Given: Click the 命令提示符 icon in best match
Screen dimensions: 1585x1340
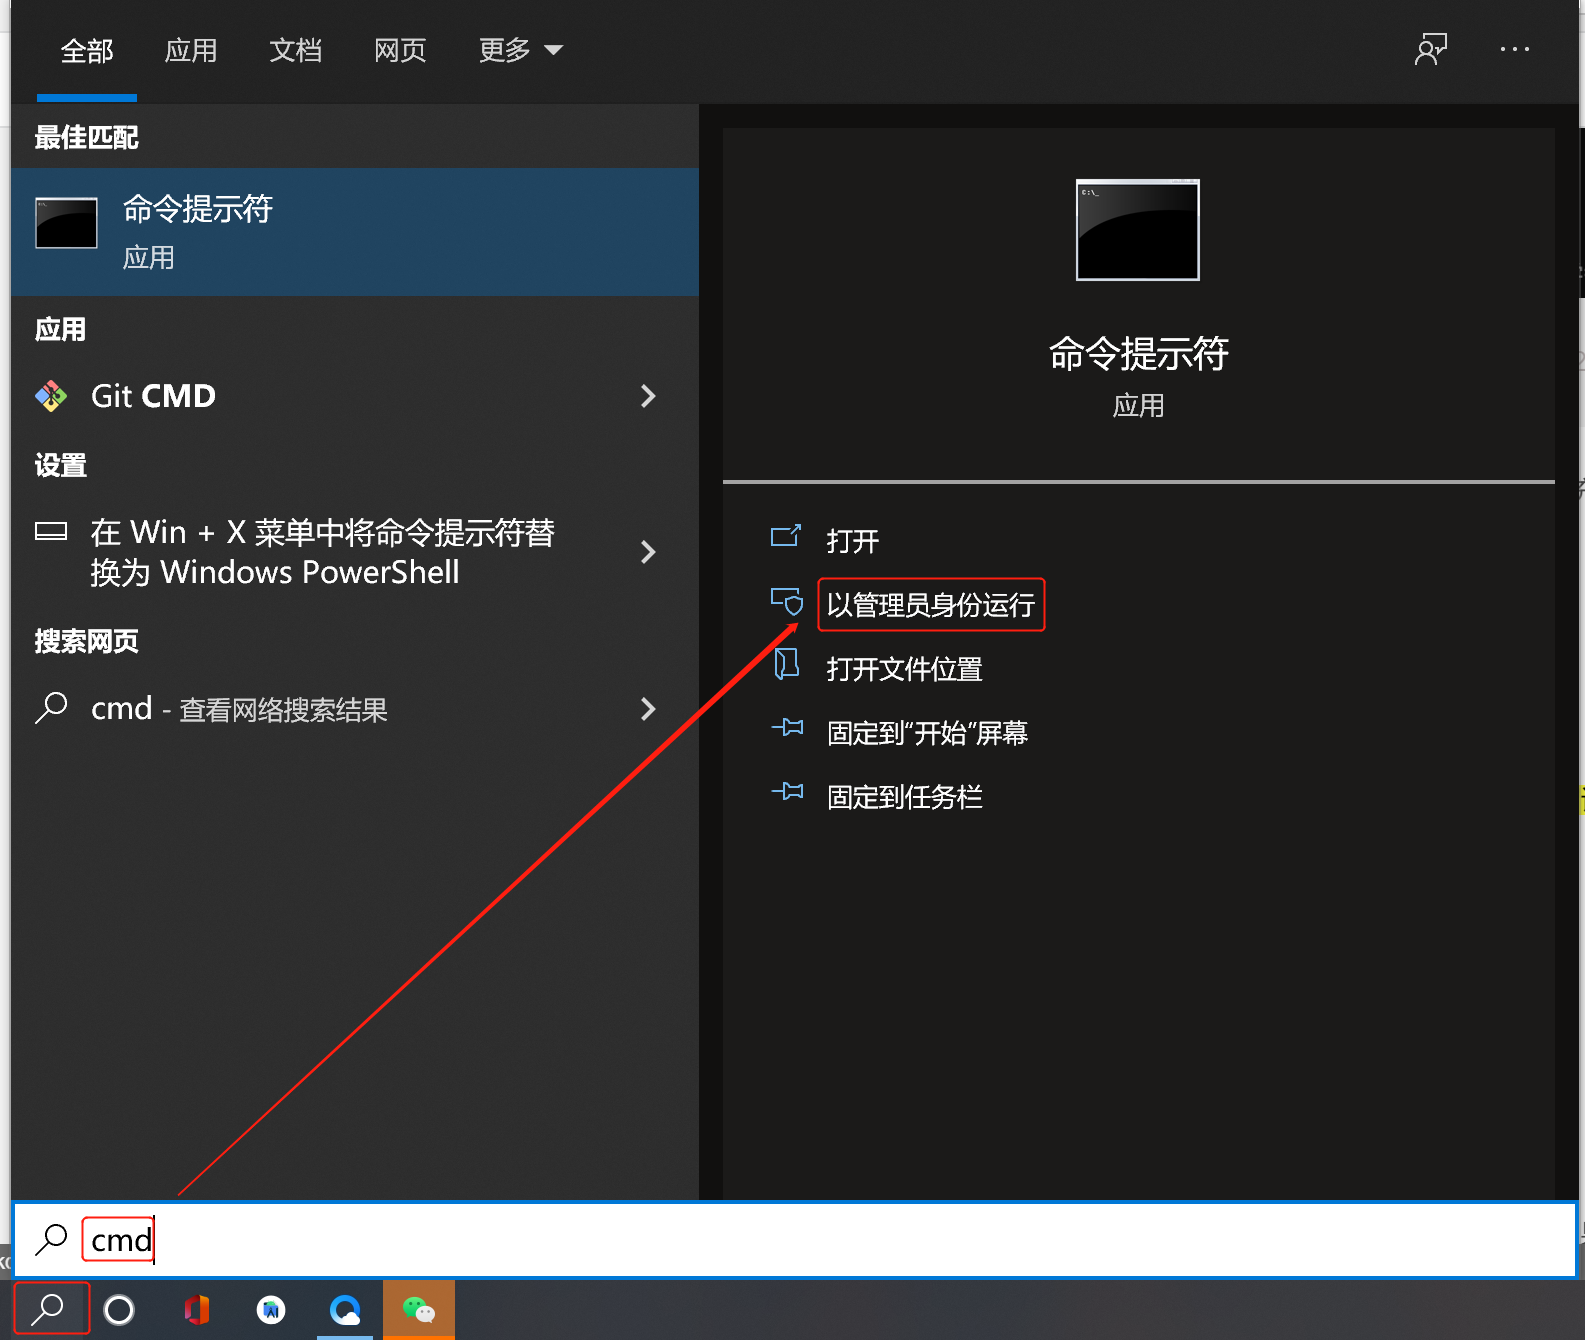Looking at the screenshot, I should pos(67,222).
